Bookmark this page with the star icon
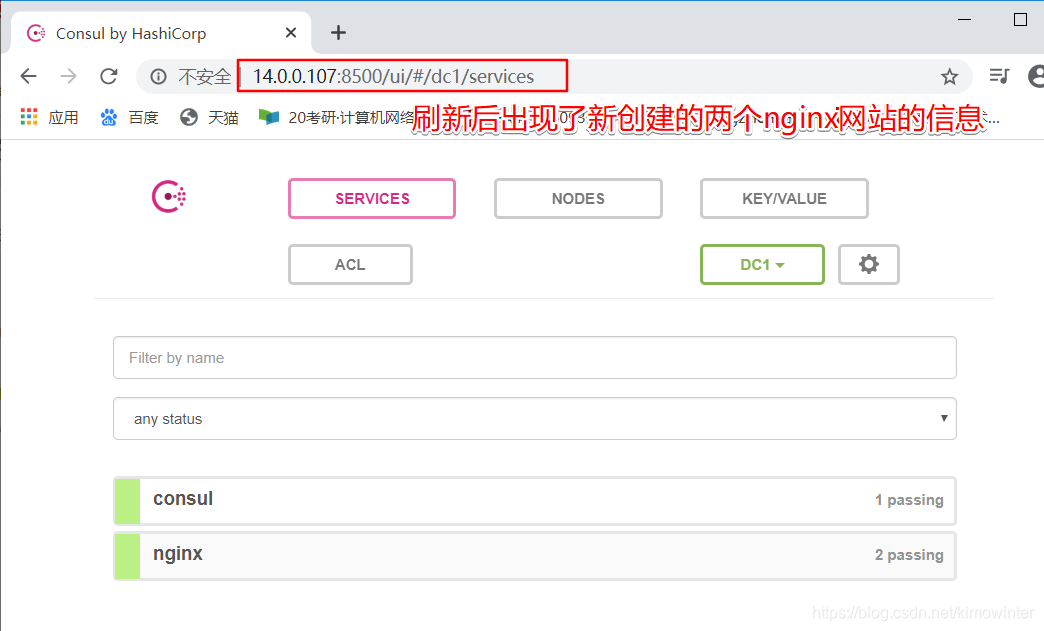The image size is (1044, 631). pyautogui.click(x=949, y=77)
